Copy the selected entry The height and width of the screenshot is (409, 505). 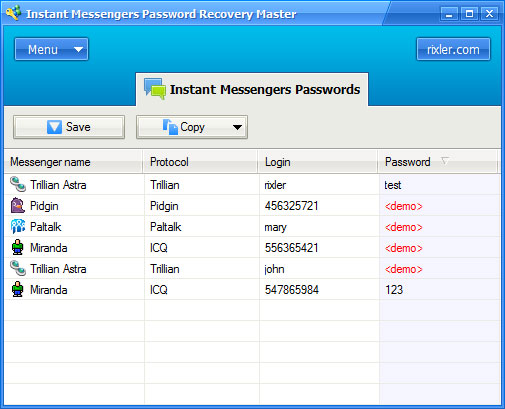coord(183,127)
